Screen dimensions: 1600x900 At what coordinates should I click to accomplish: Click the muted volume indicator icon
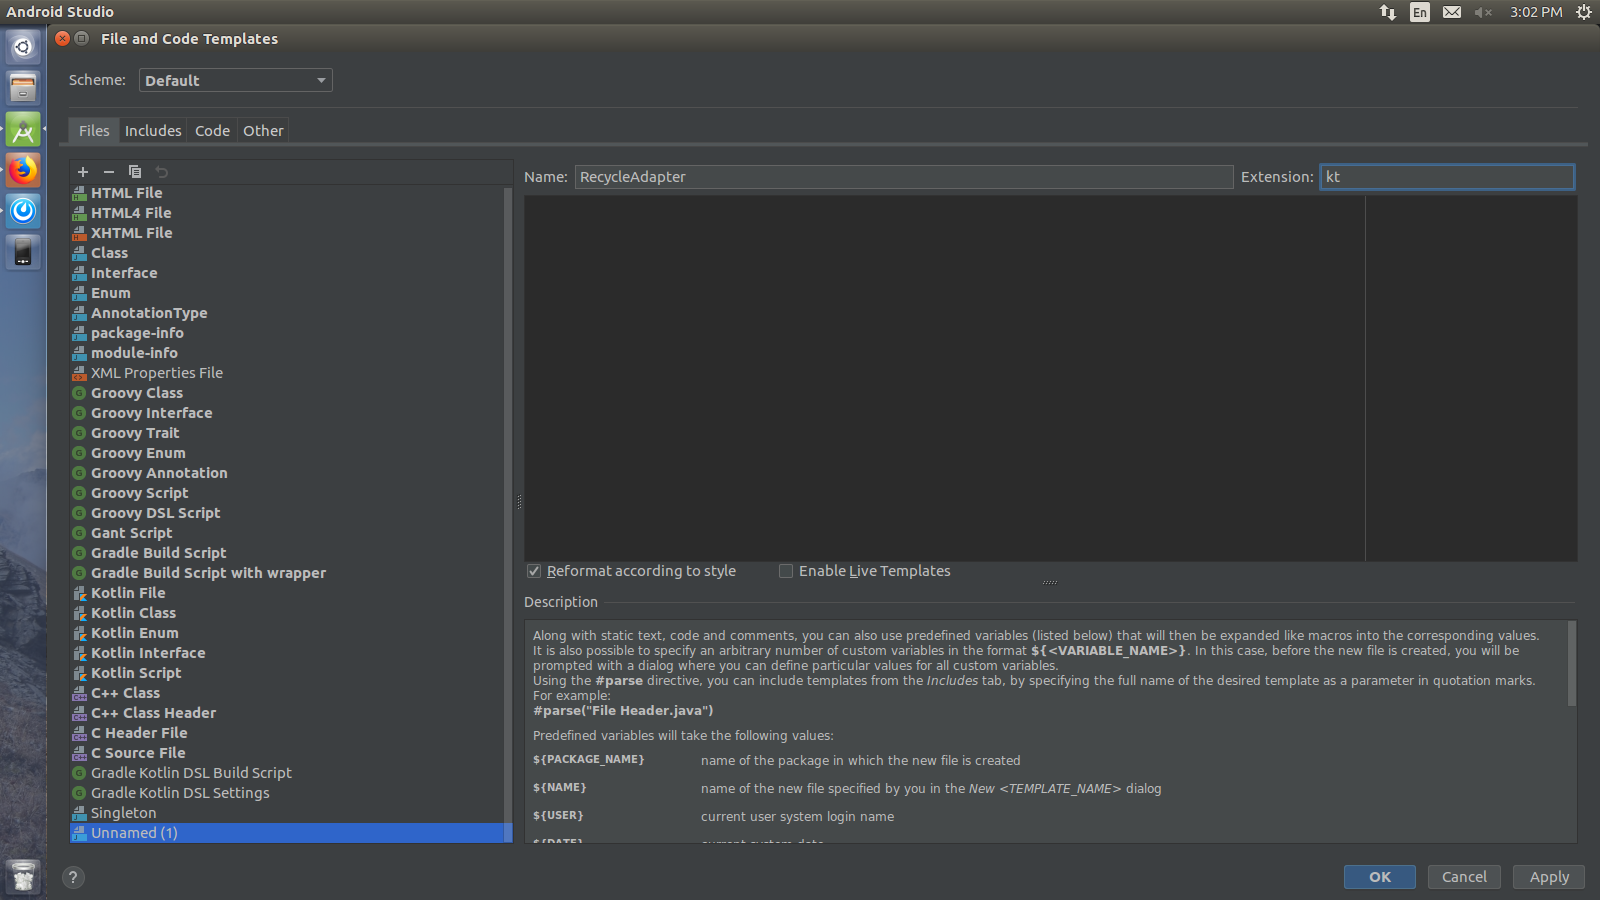tap(1483, 12)
